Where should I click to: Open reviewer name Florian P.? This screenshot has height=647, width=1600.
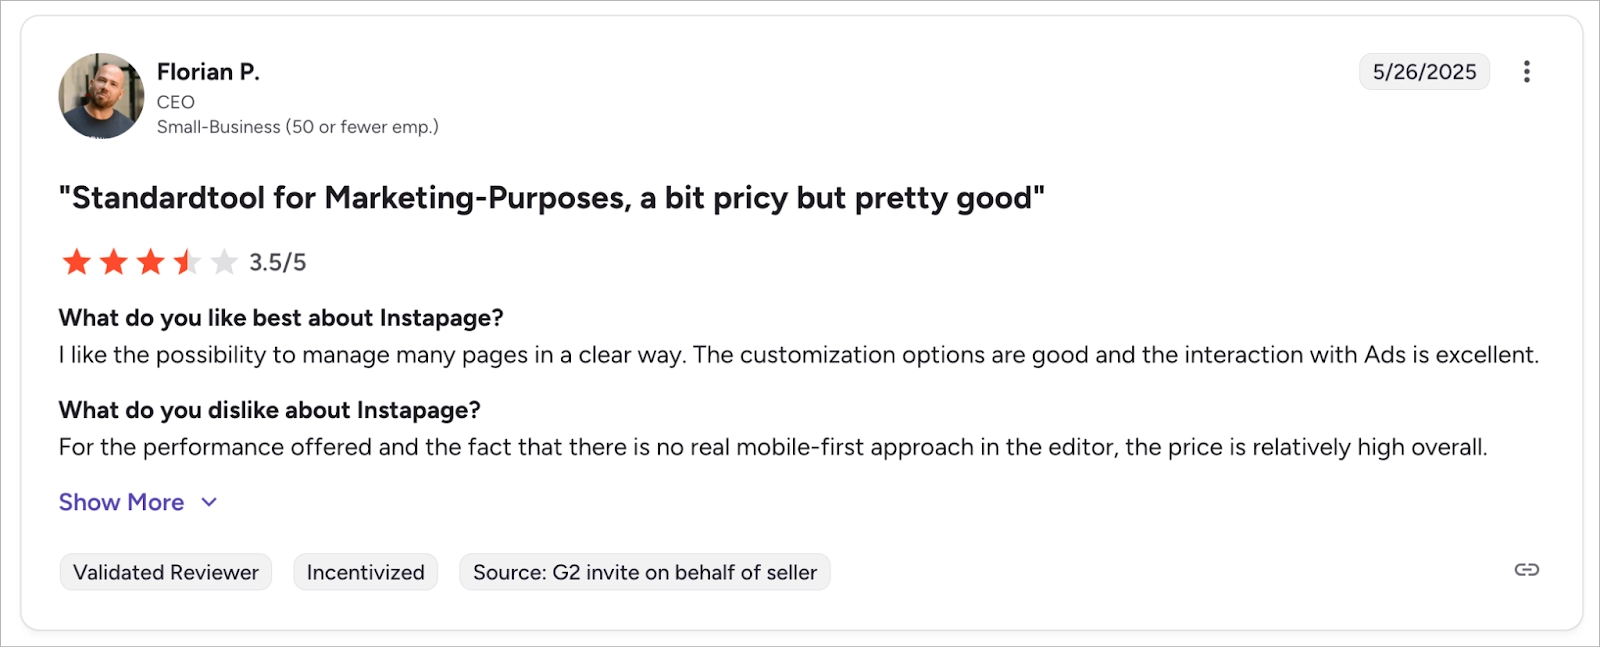click(x=208, y=72)
